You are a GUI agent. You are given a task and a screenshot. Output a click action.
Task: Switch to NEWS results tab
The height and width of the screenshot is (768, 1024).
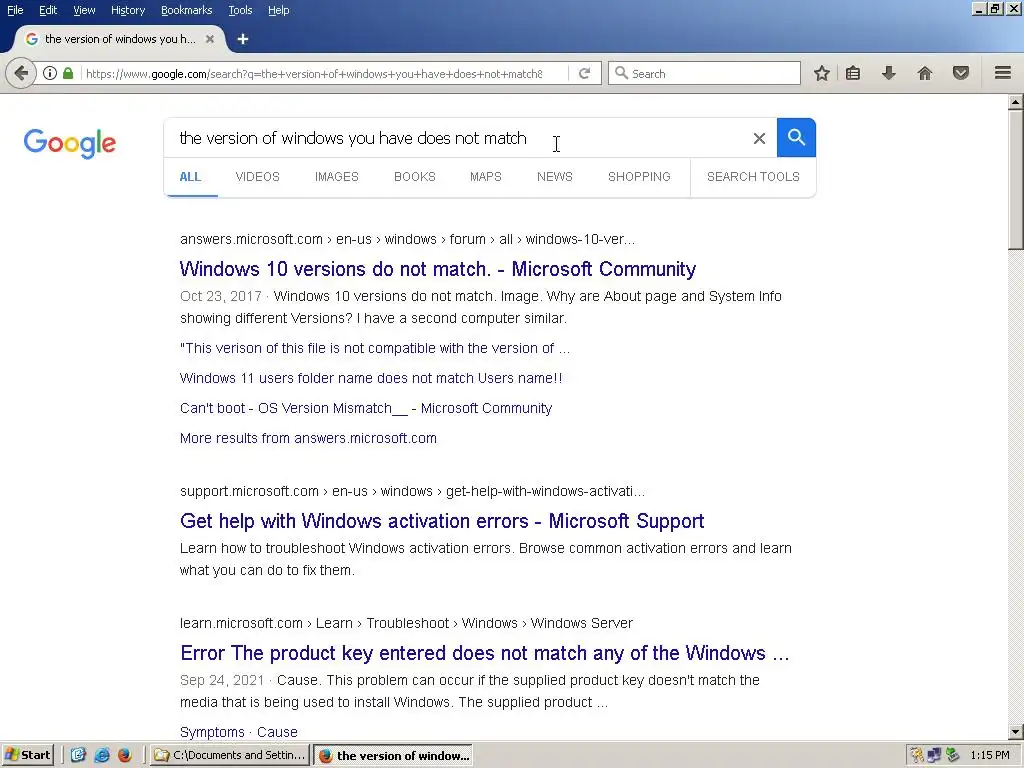(x=554, y=176)
